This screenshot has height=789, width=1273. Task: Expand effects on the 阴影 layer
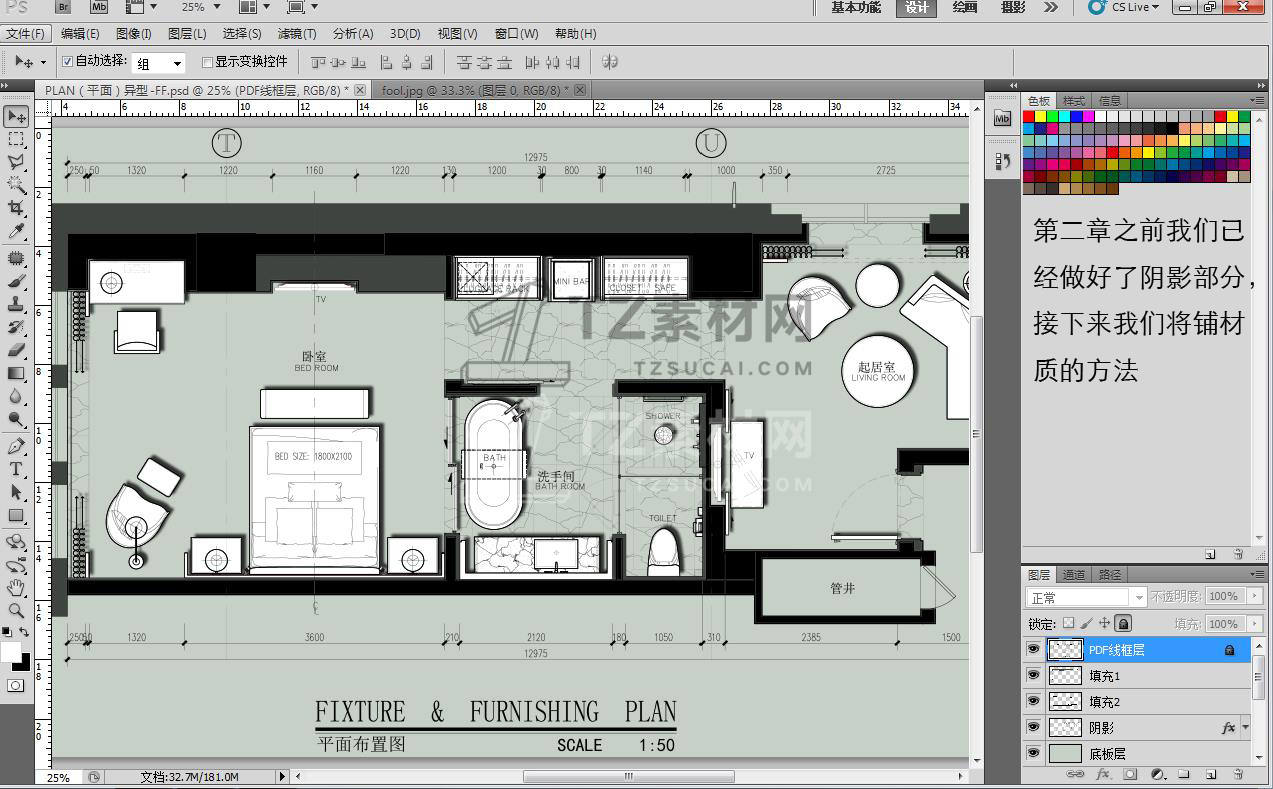pyautogui.click(x=1245, y=728)
